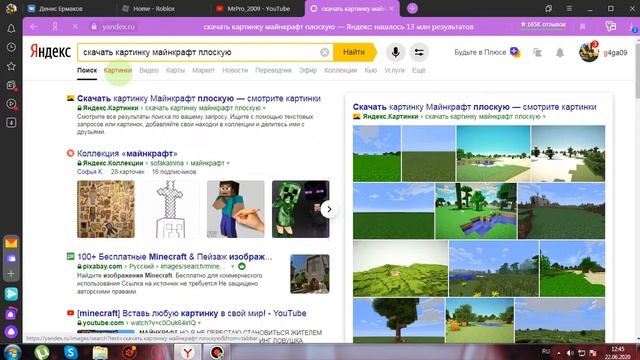Open Steve drawing collection thumbnail
Image resolution: width=640 pixels, height=360 pixels.
[236, 209]
